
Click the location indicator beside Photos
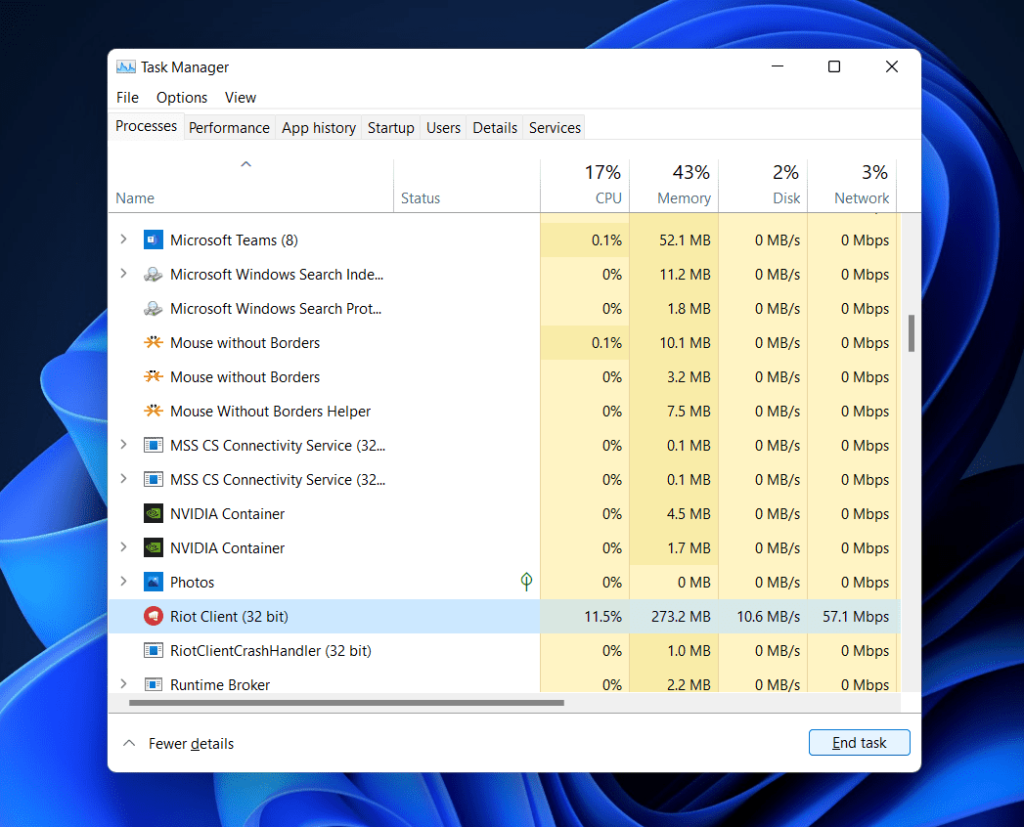526,581
